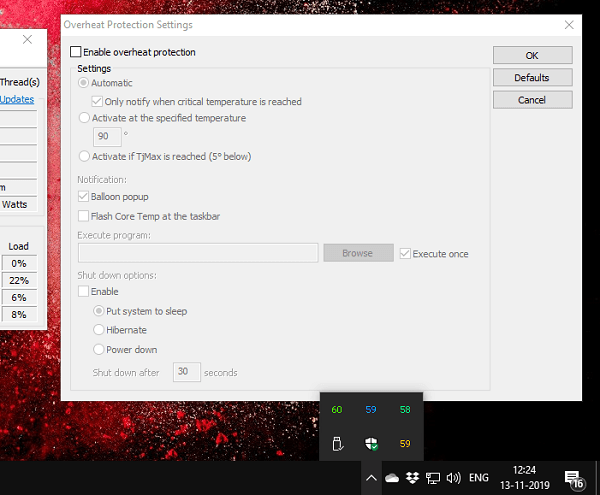Select Activate at the specified temperature
Image resolution: width=600 pixels, height=495 pixels.
[84, 118]
